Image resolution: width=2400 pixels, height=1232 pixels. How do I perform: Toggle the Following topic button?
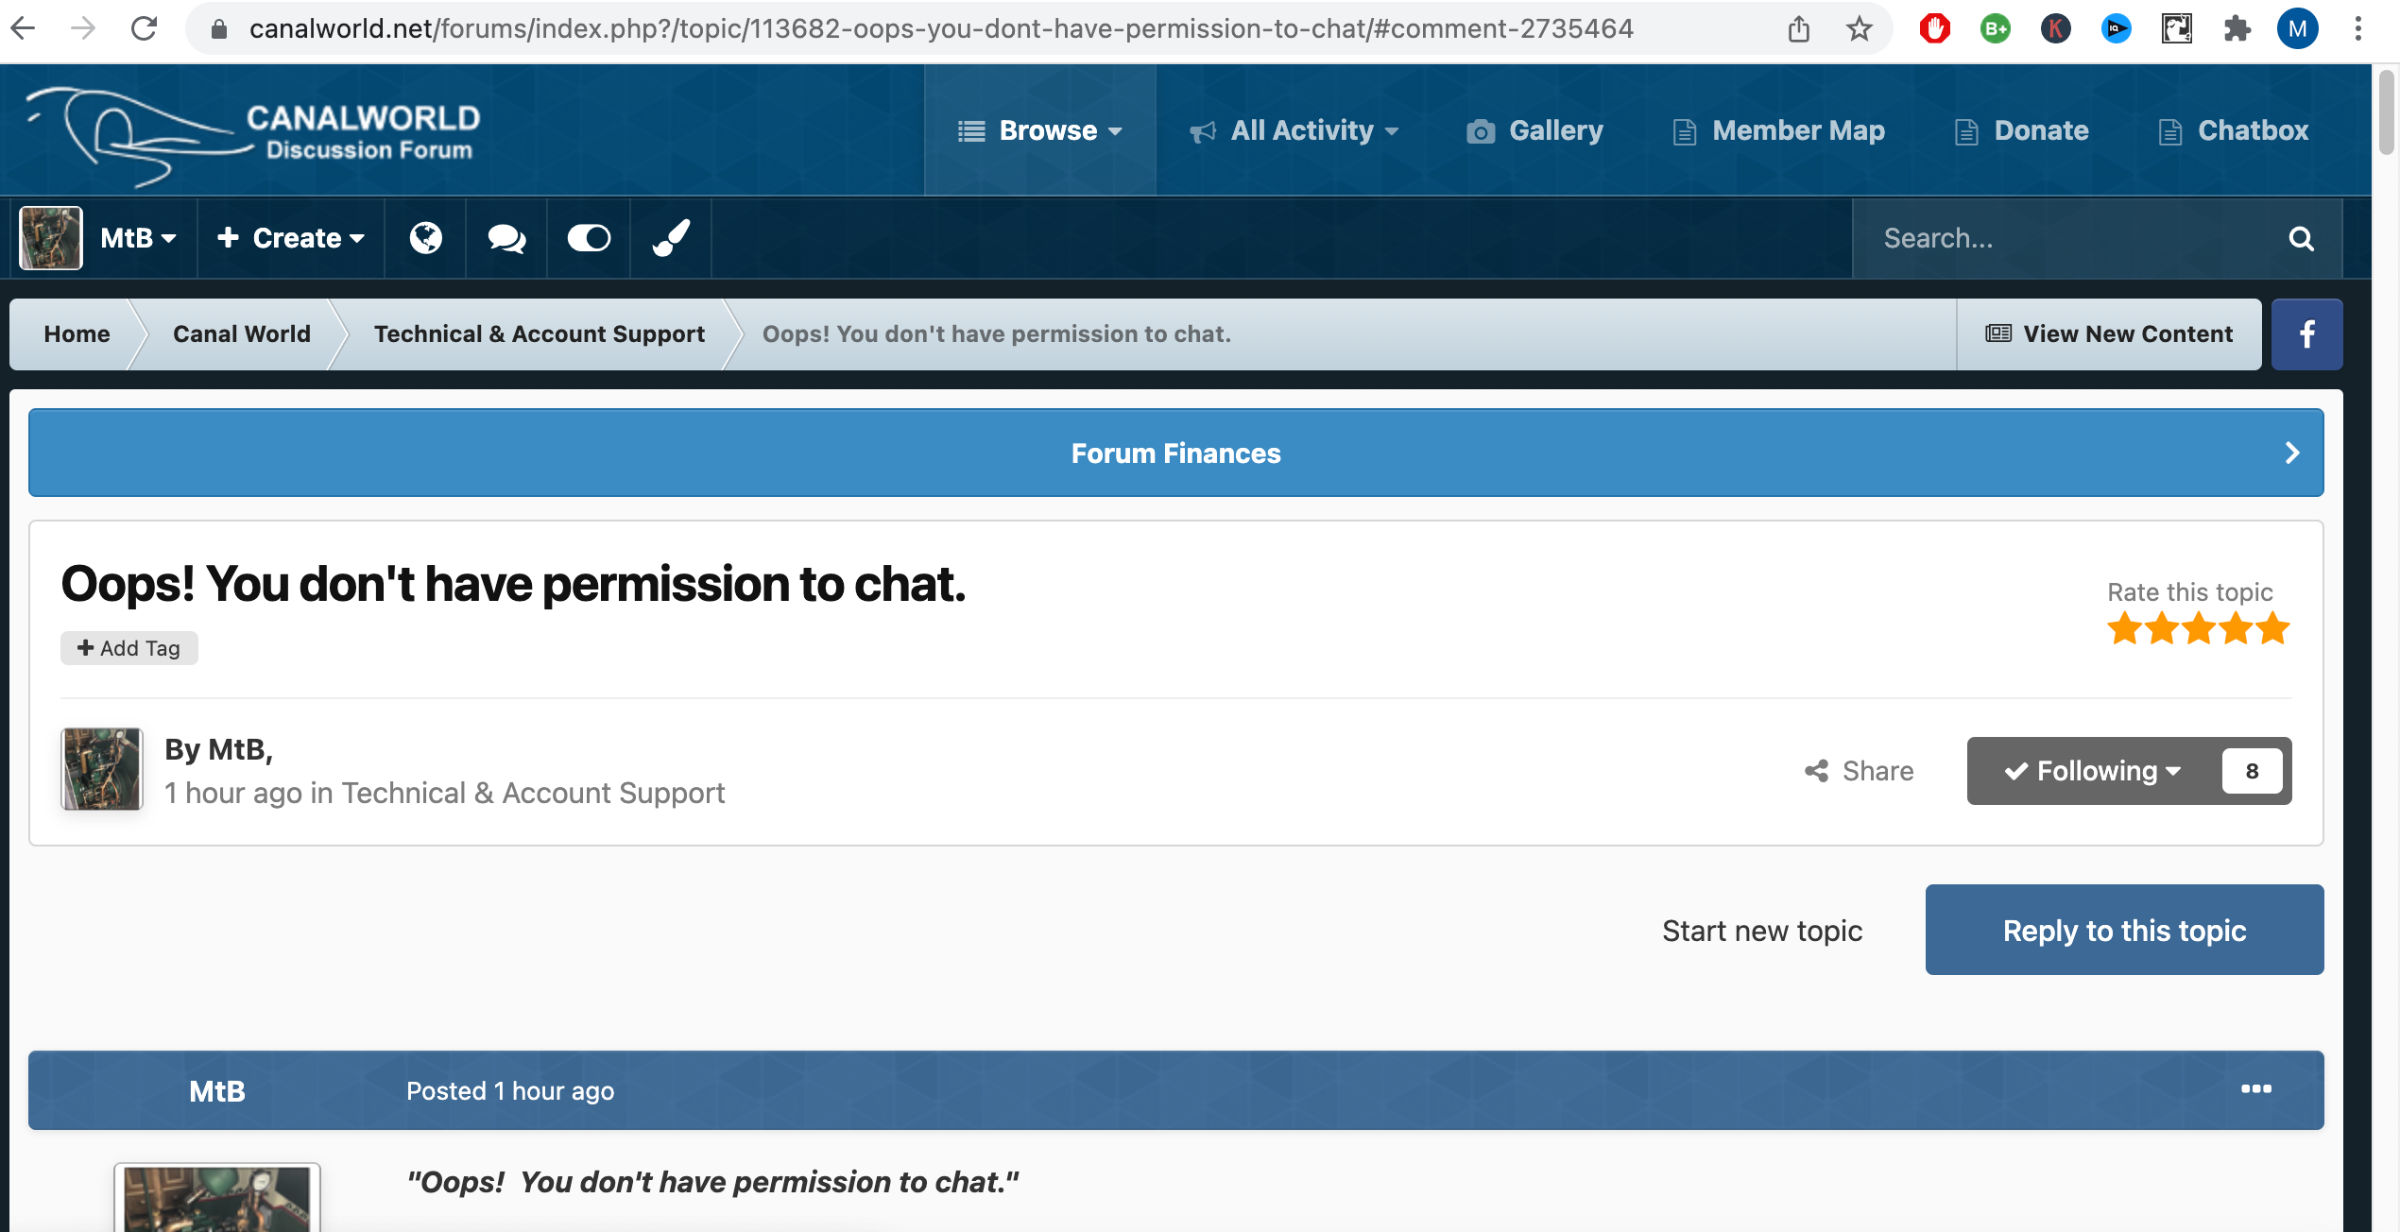[x=2094, y=771]
